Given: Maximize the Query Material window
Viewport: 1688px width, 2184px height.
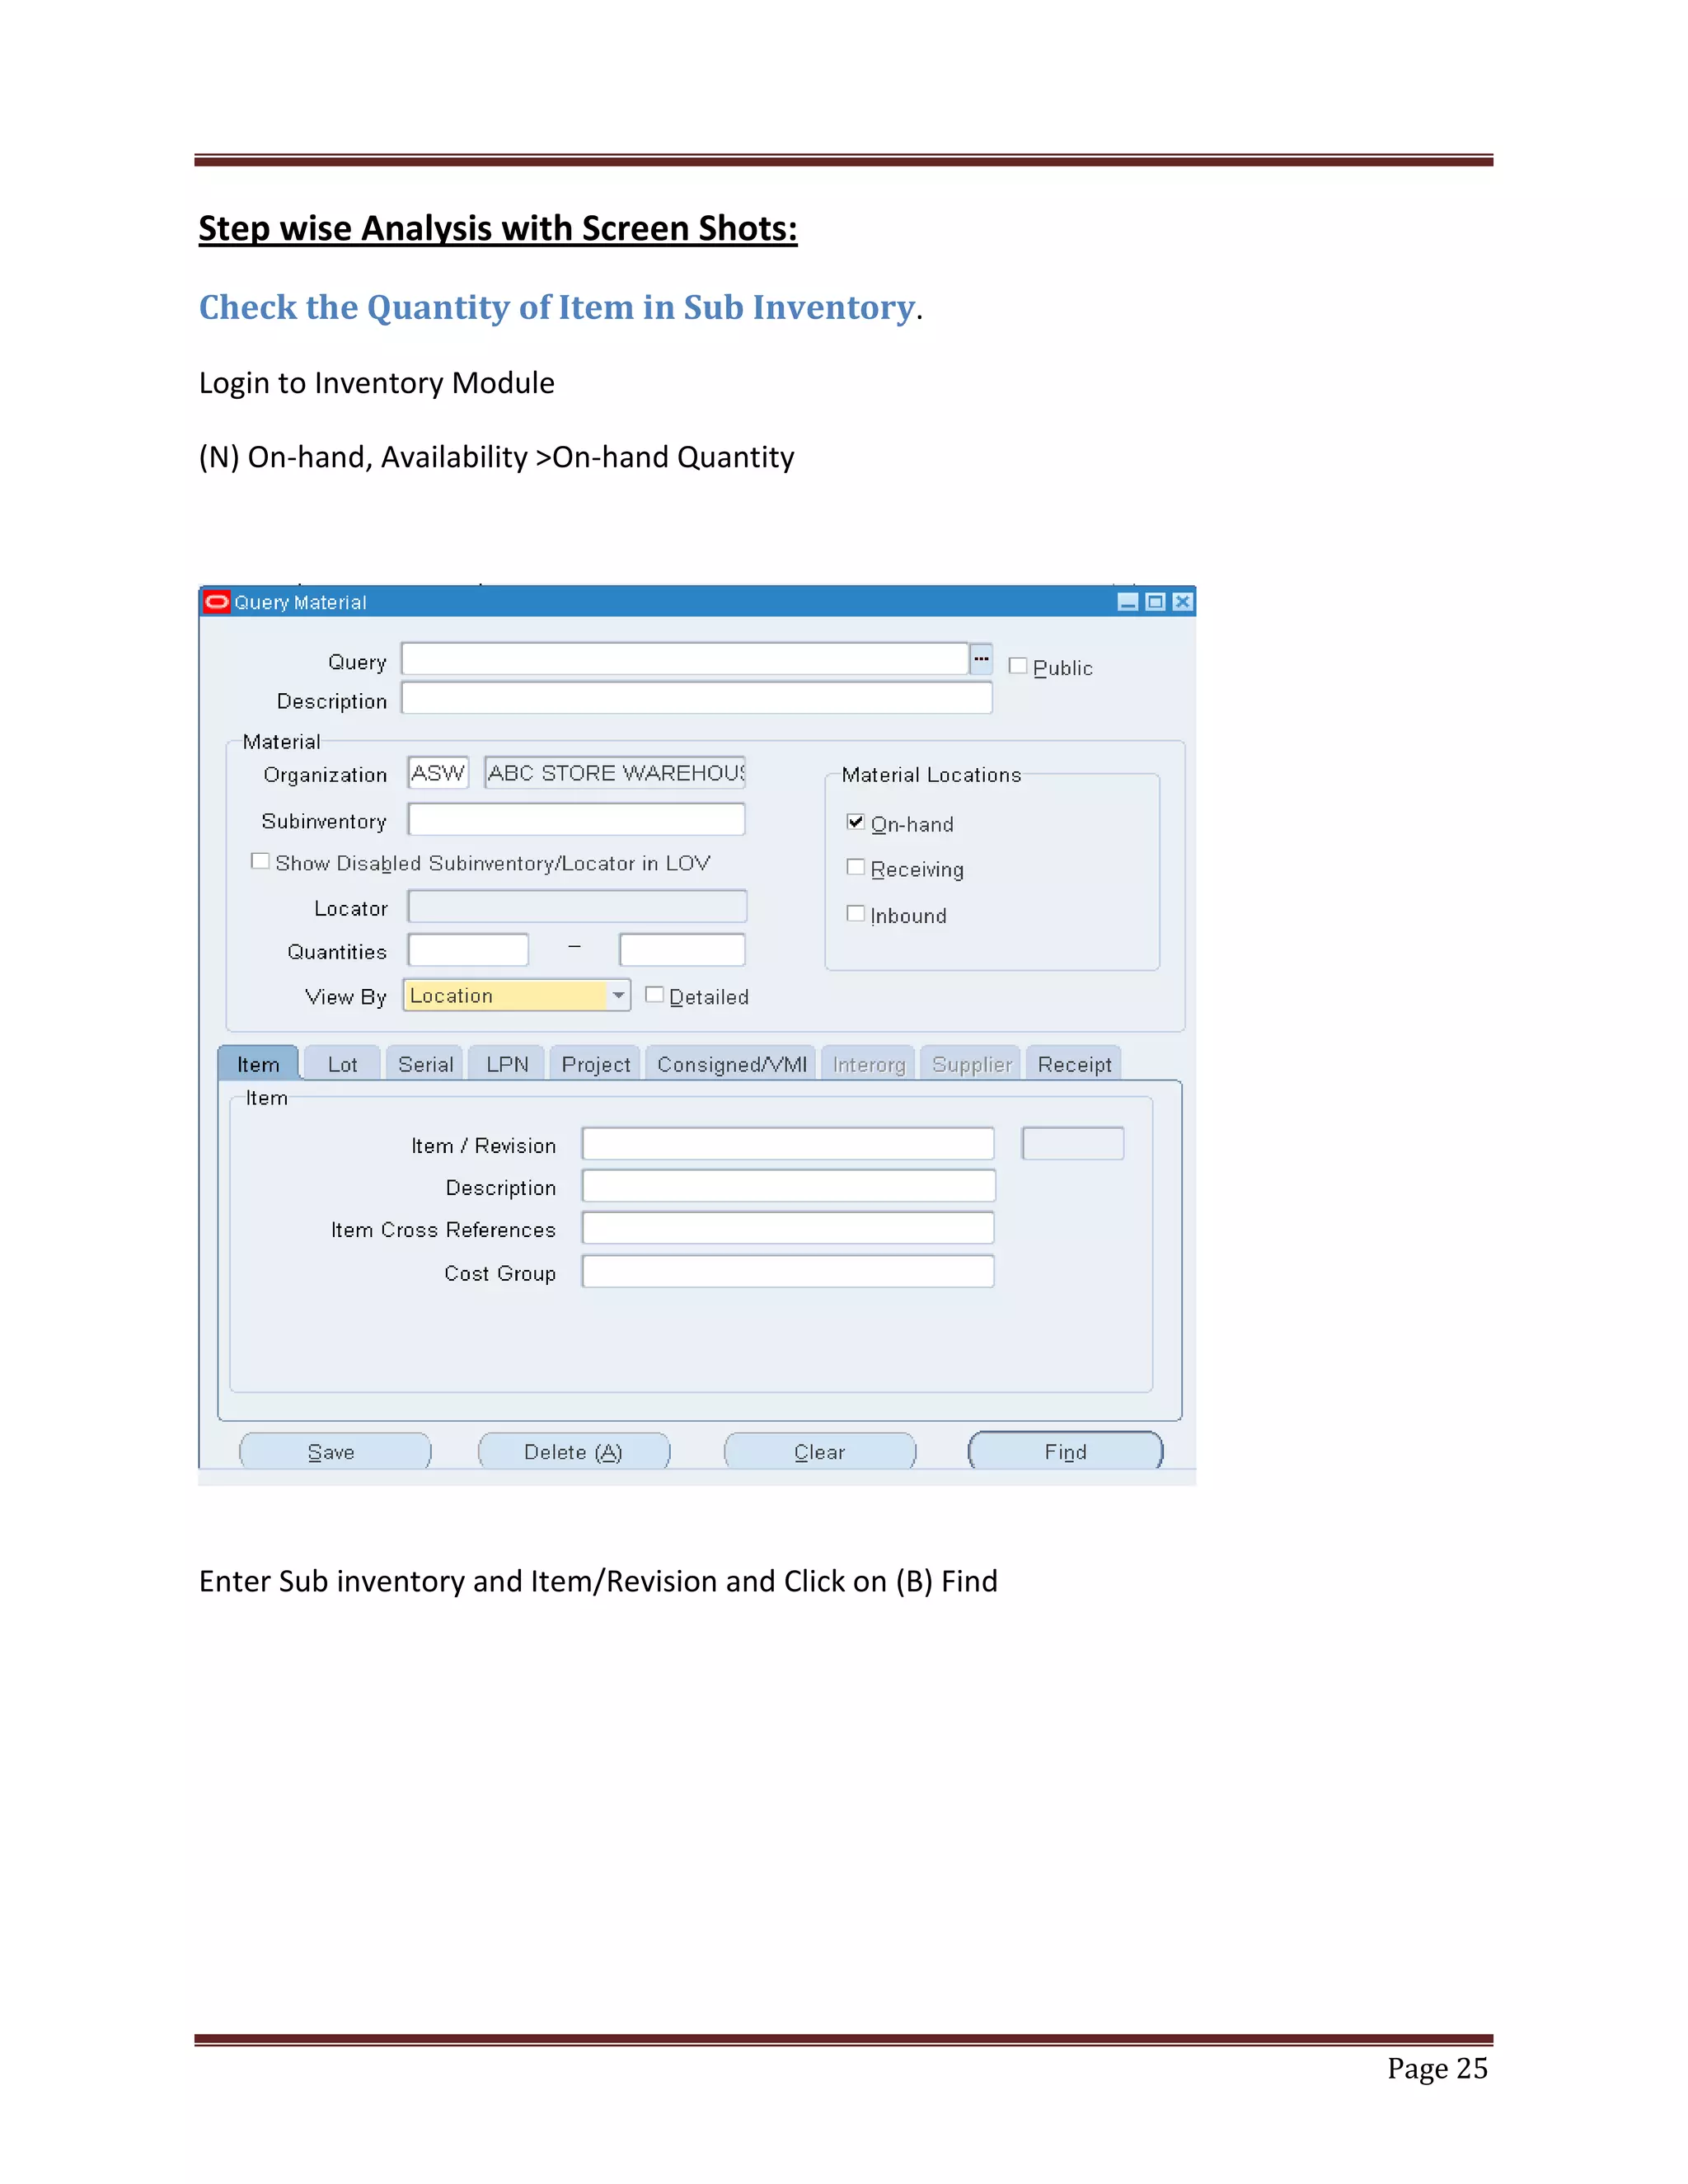Looking at the screenshot, I should [x=1155, y=602].
